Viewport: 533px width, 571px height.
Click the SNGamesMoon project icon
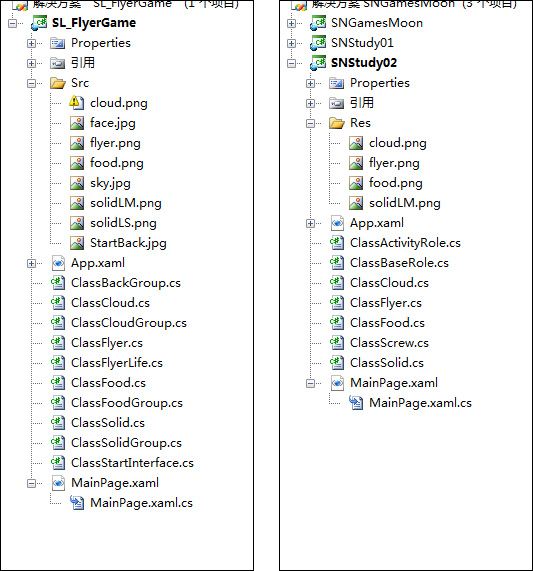pyautogui.click(x=318, y=23)
